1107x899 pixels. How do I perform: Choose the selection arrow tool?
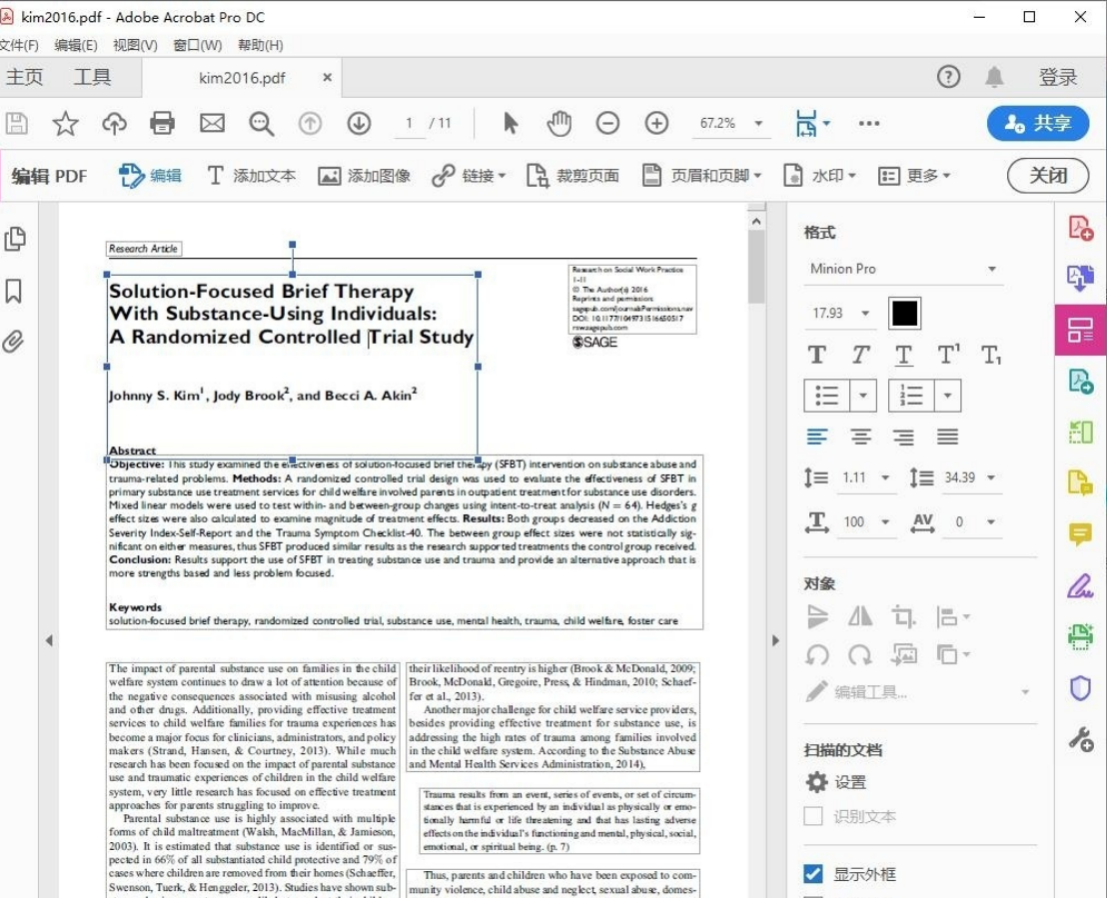(x=510, y=124)
